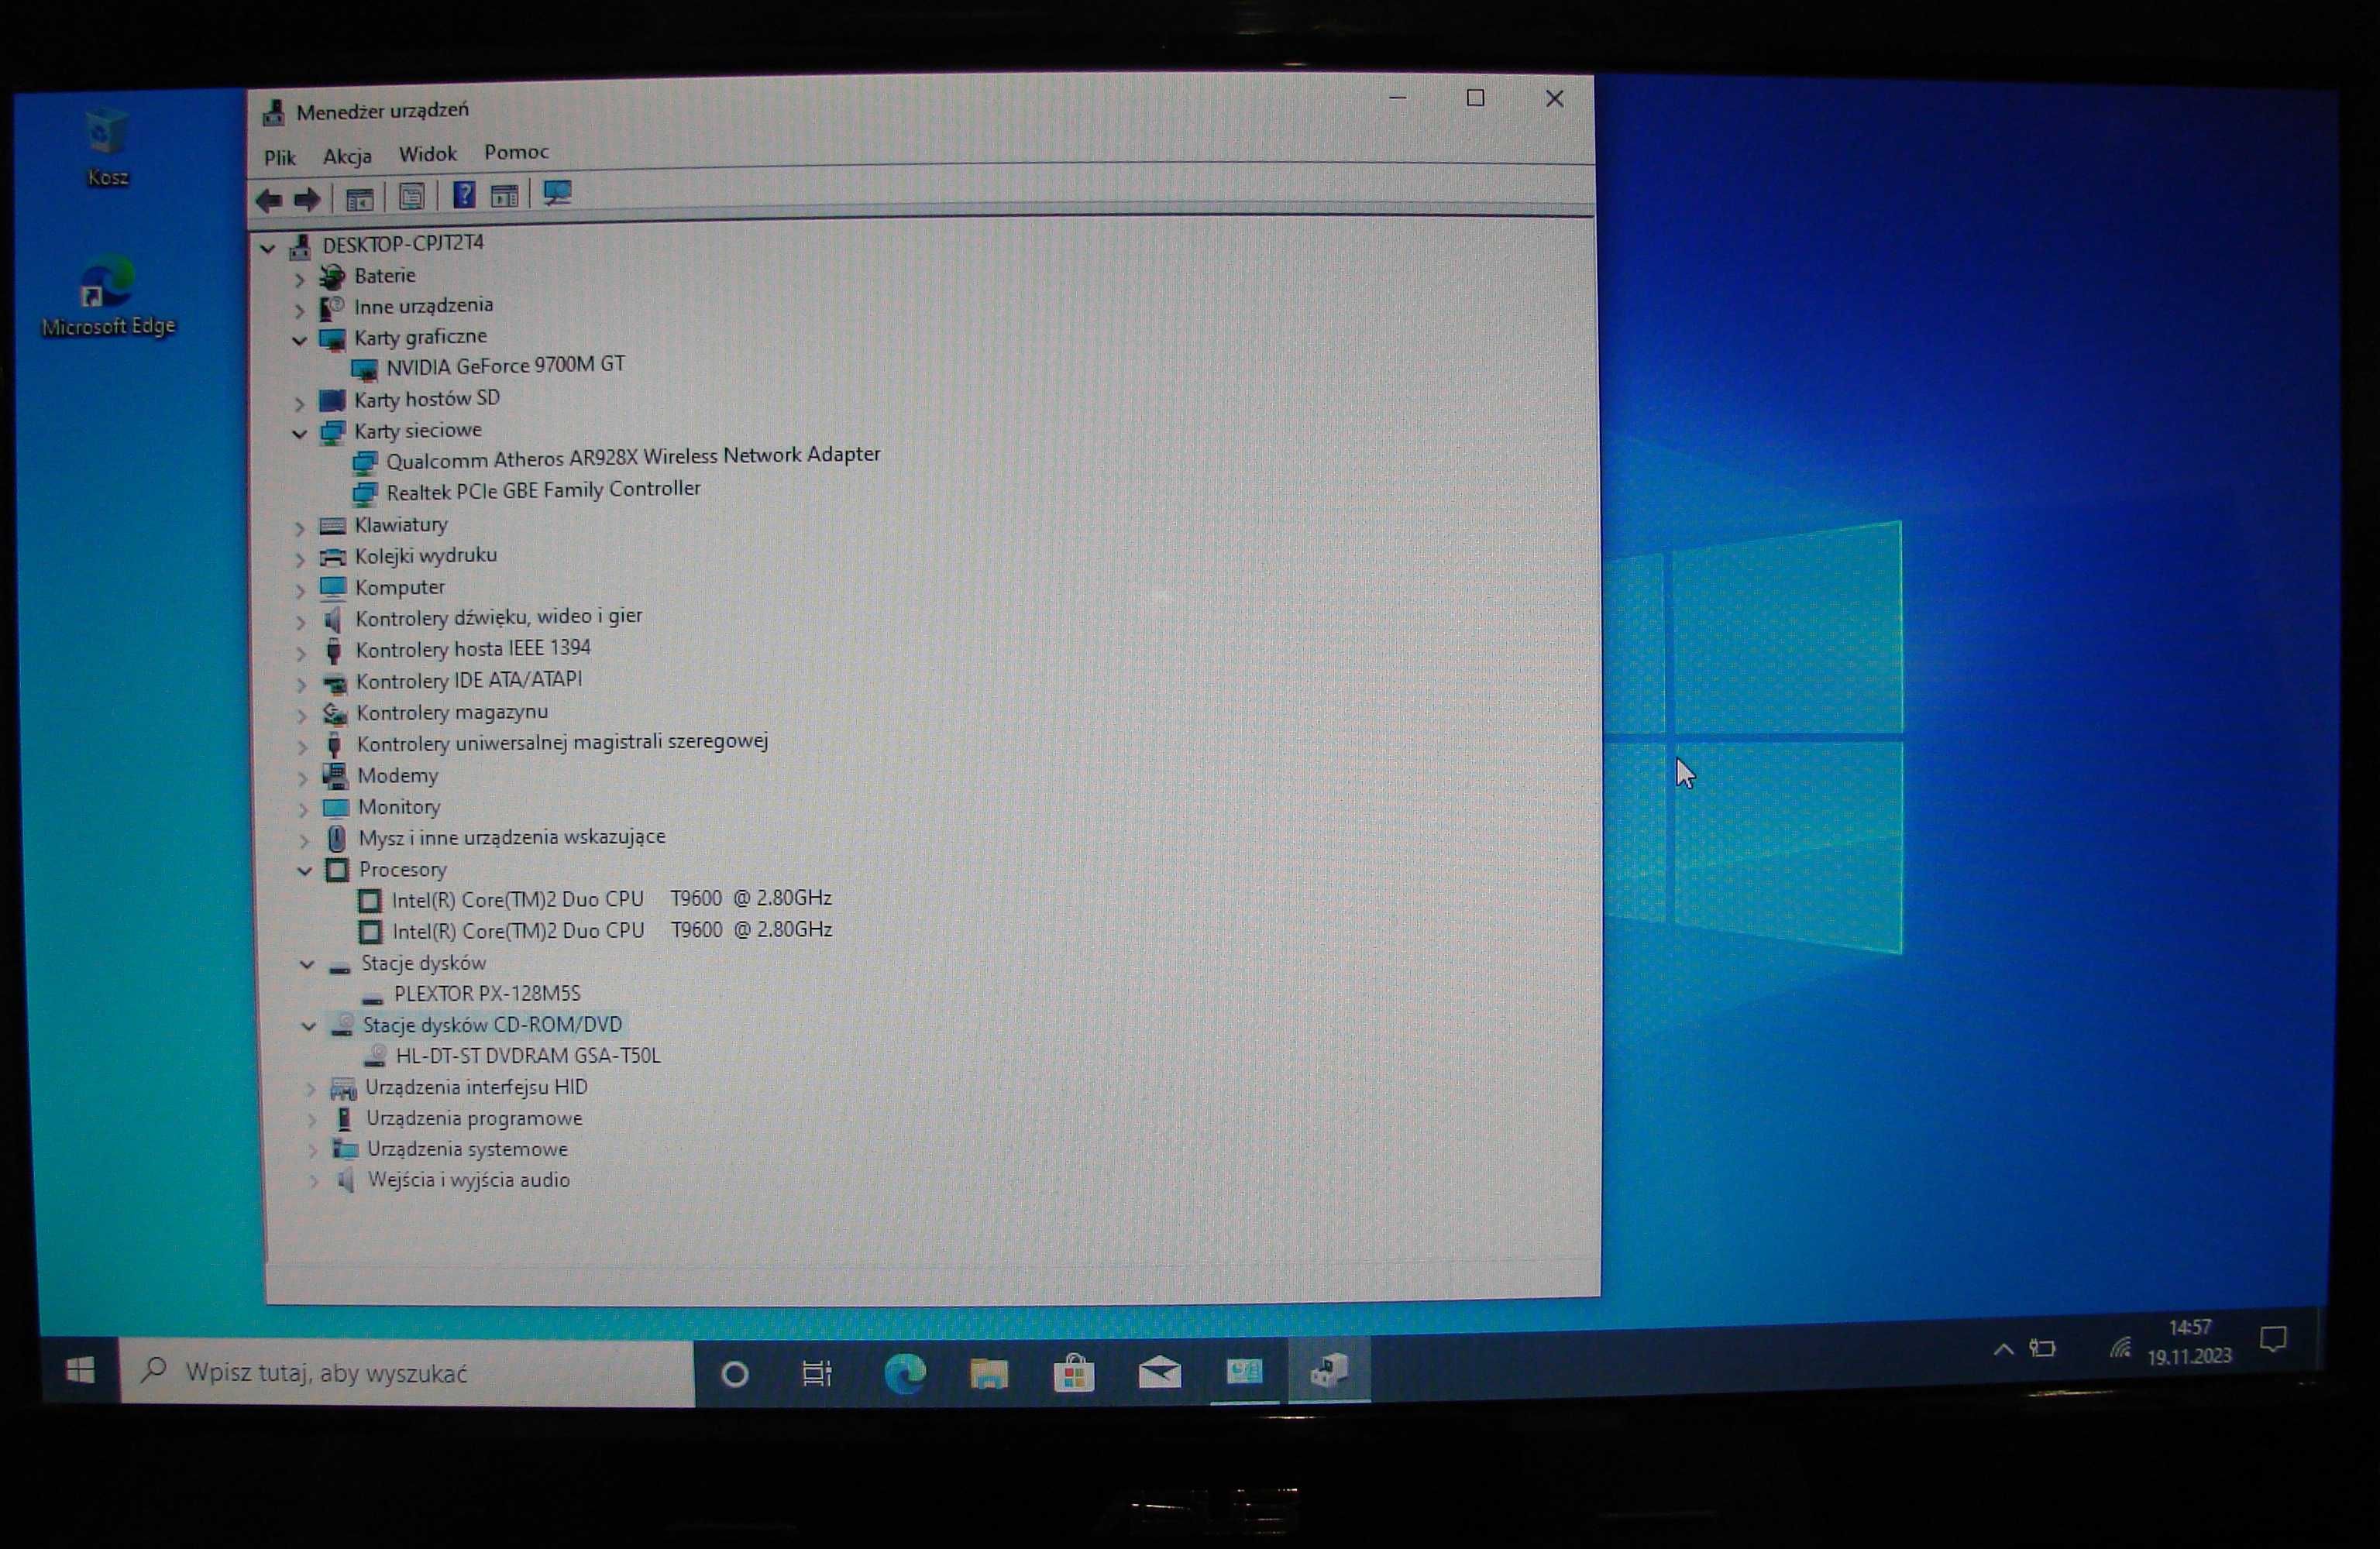The width and height of the screenshot is (2380, 1549).
Task: Select the Karty hostów SD label
Action: pos(427,399)
